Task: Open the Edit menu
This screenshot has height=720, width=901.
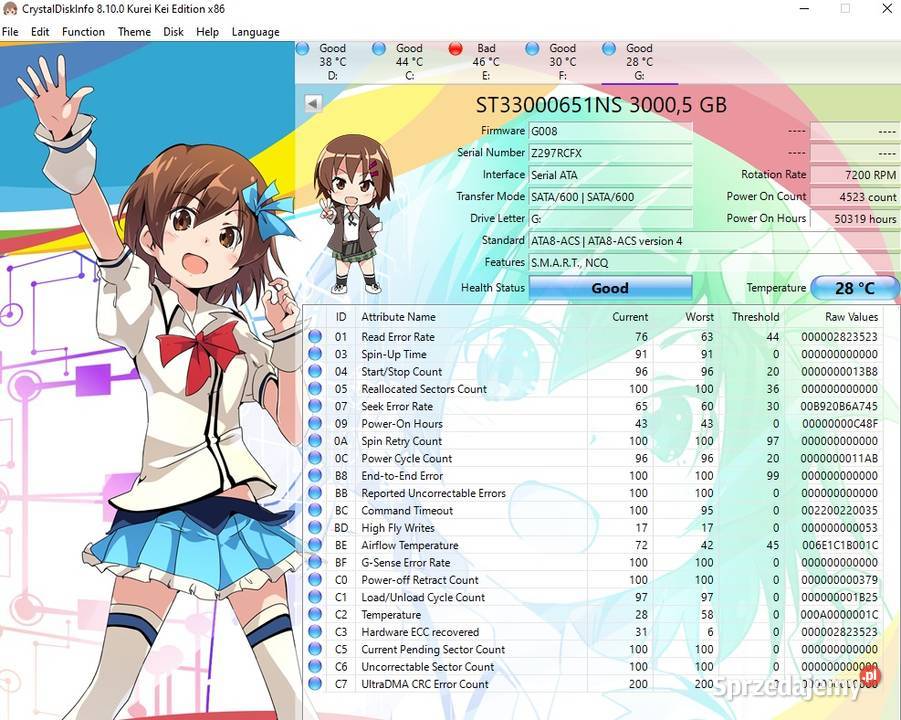Action: coord(40,32)
